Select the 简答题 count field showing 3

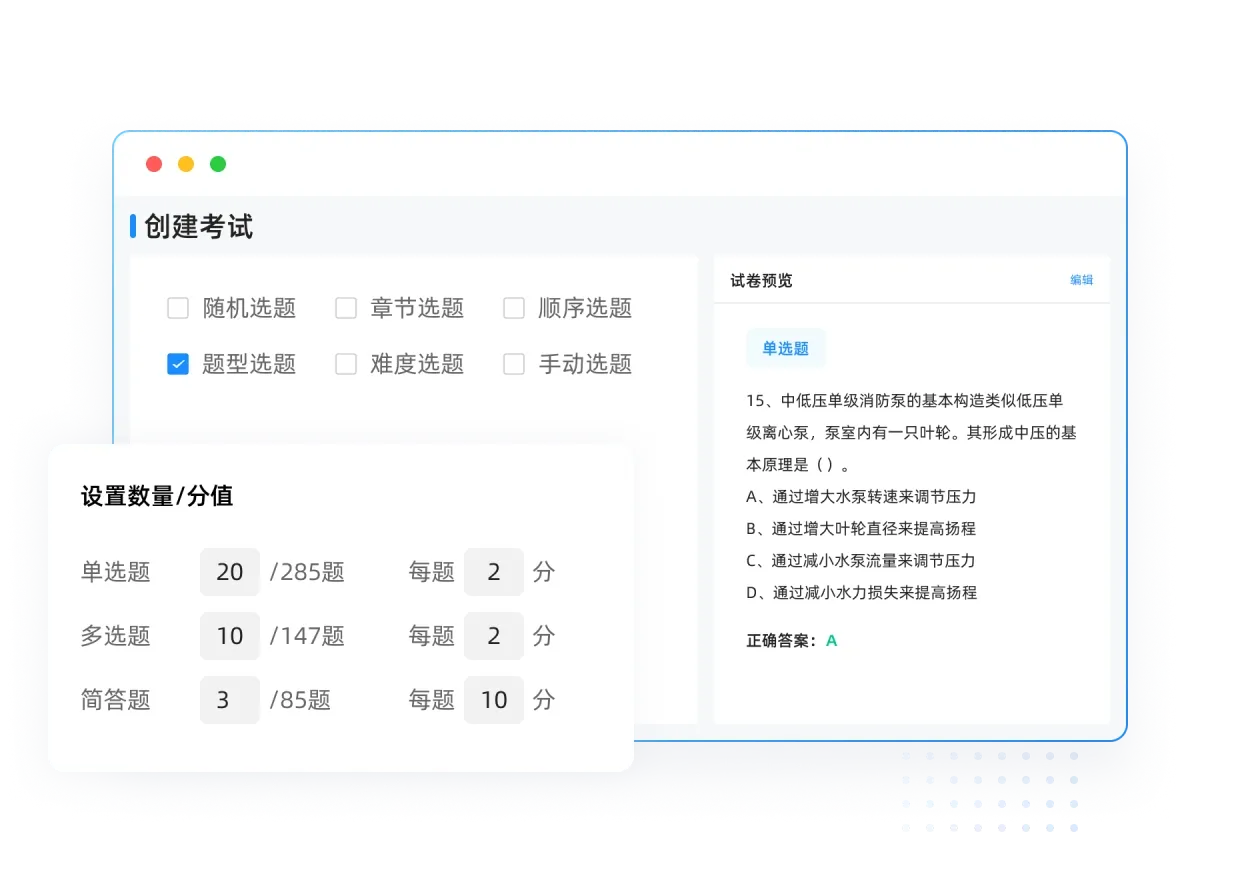click(230, 700)
